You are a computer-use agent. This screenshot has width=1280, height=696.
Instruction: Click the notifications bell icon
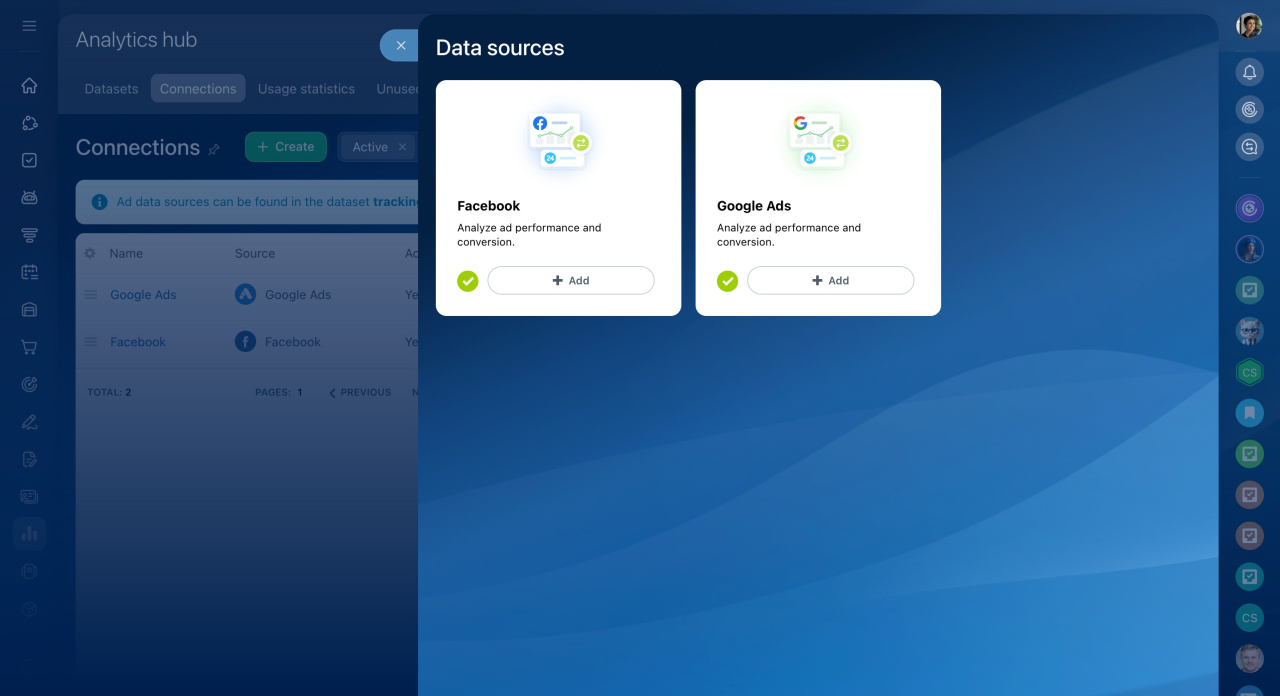click(x=1249, y=72)
